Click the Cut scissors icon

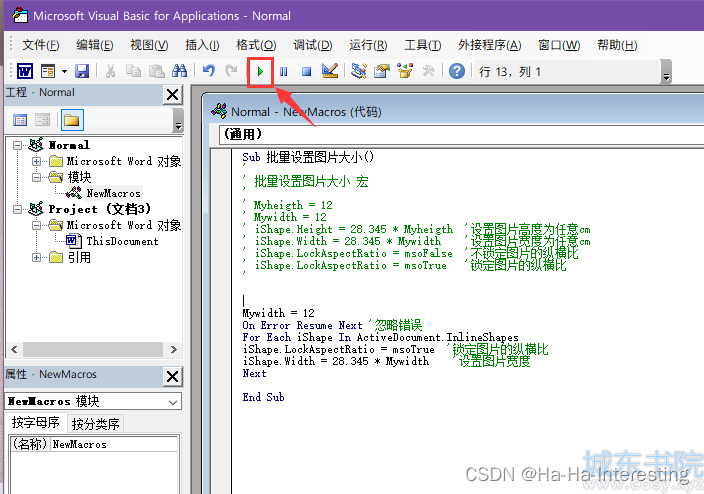click(x=110, y=71)
